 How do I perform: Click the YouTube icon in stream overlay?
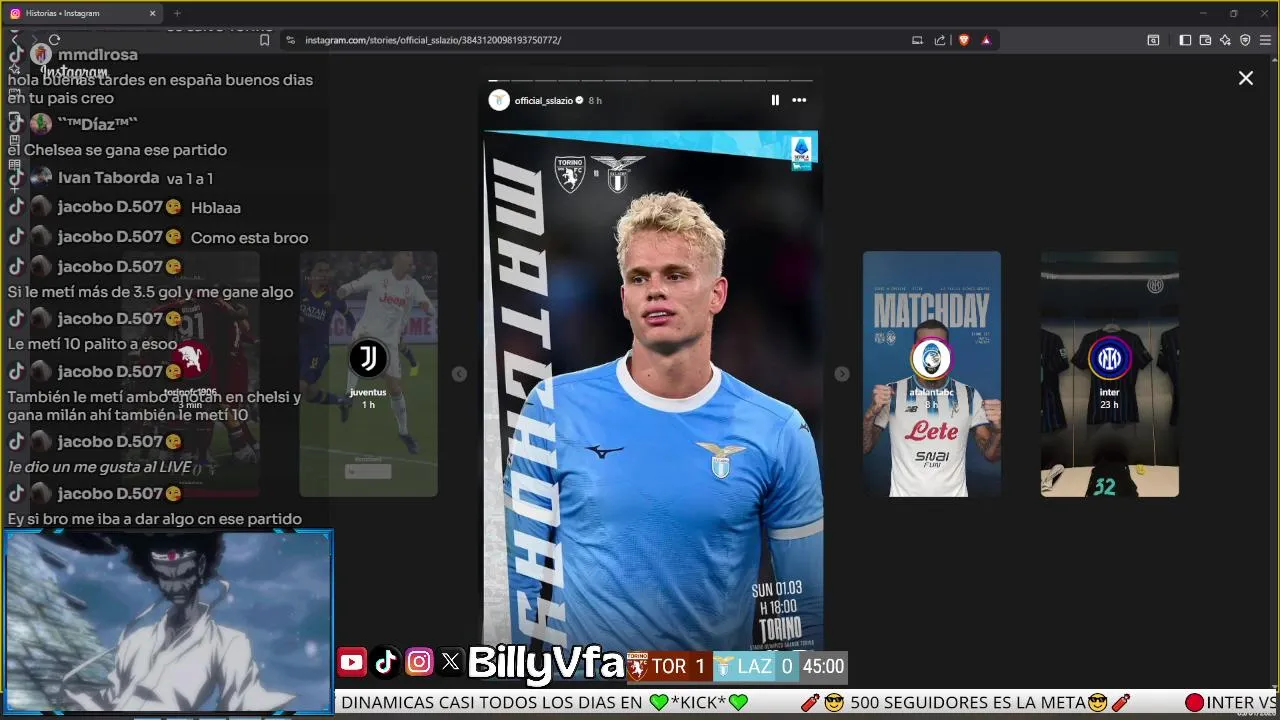point(351,662)
